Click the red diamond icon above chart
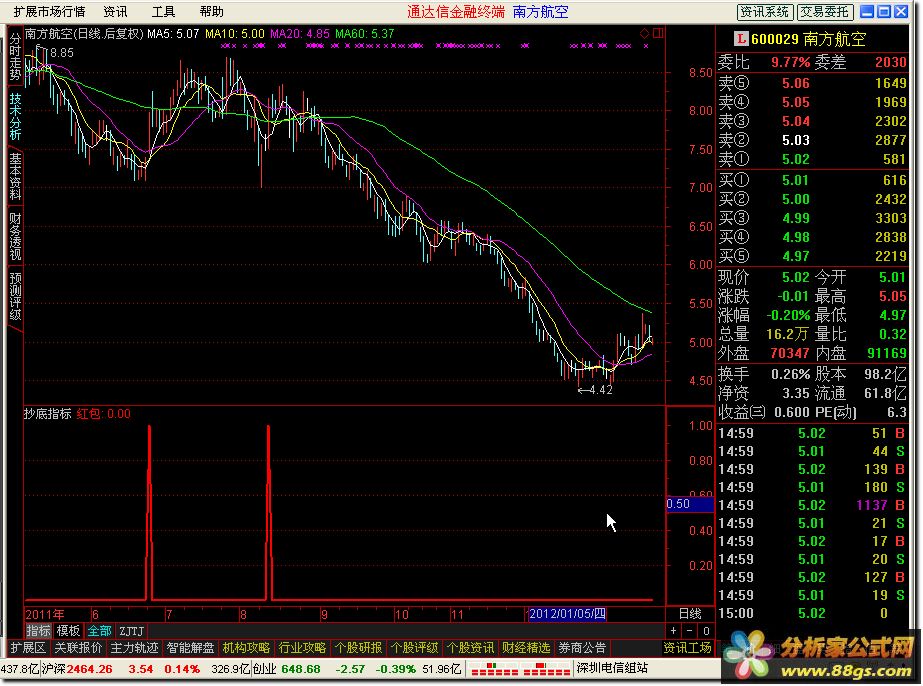This screenshot has height=686, width=923. (x=645, y=34)
